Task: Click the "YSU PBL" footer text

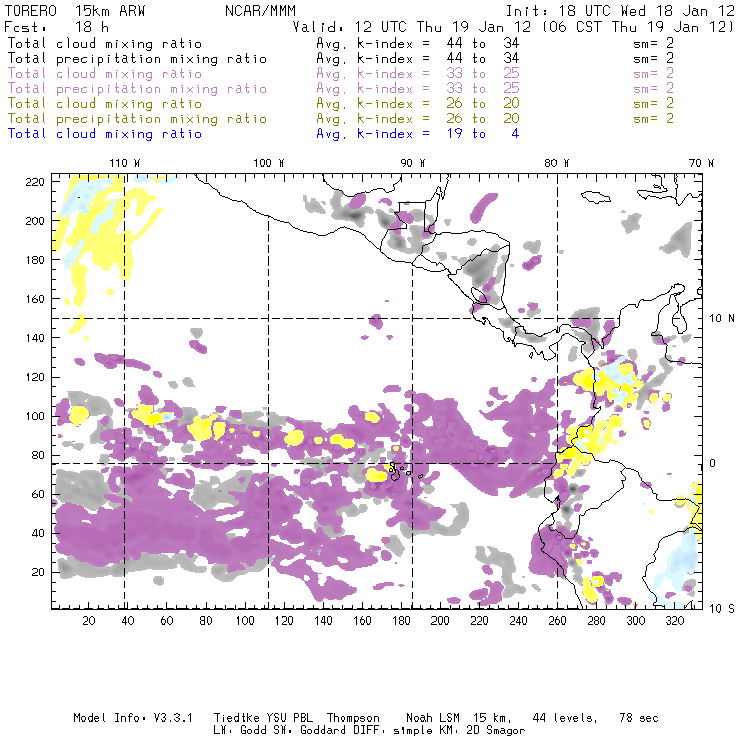Action: pyautogui.click(x=290, y=718)
